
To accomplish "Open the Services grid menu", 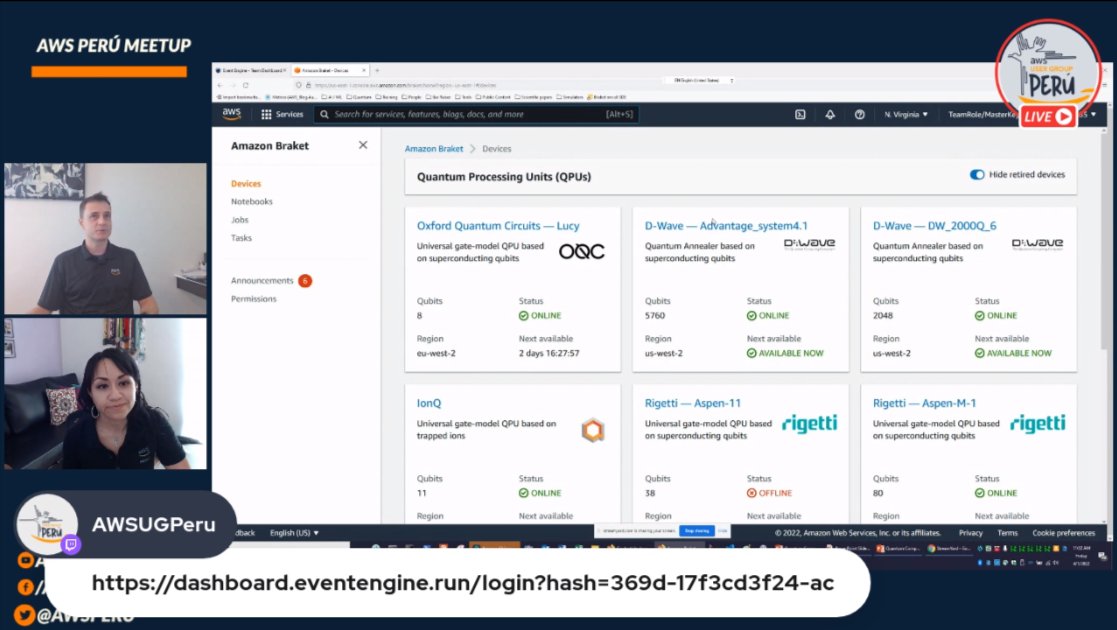I will (x=282, y=114).
